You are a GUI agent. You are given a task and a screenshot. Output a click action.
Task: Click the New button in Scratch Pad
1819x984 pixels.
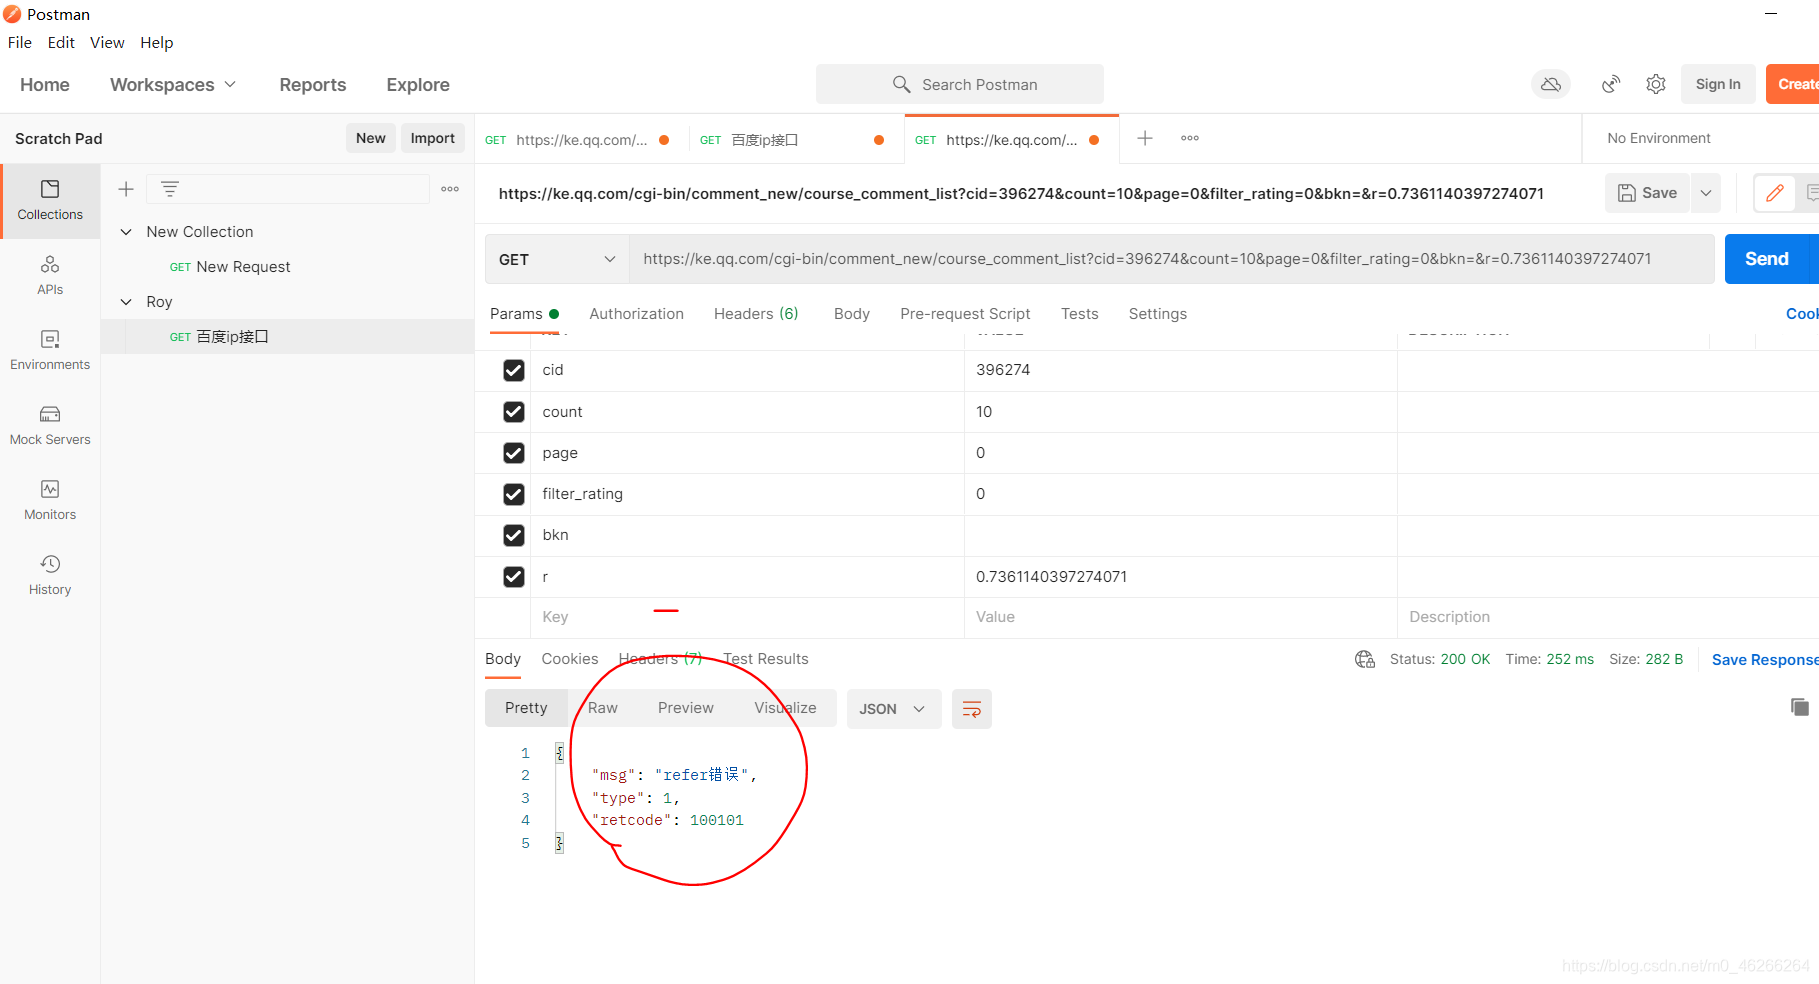point(371,138)
